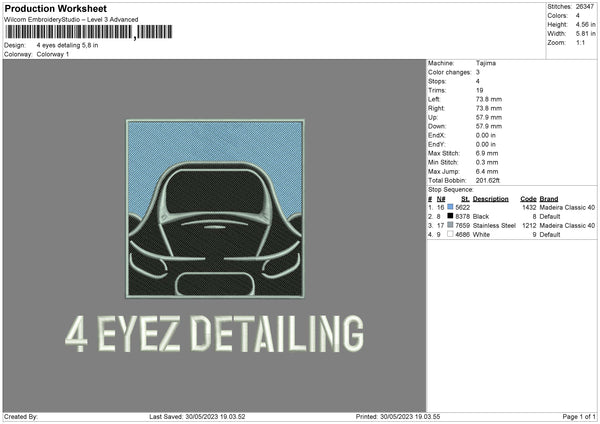Click the white 4686 thread color swatch
The height and width of the screenshot is (424, 600).
coord(450,234)
